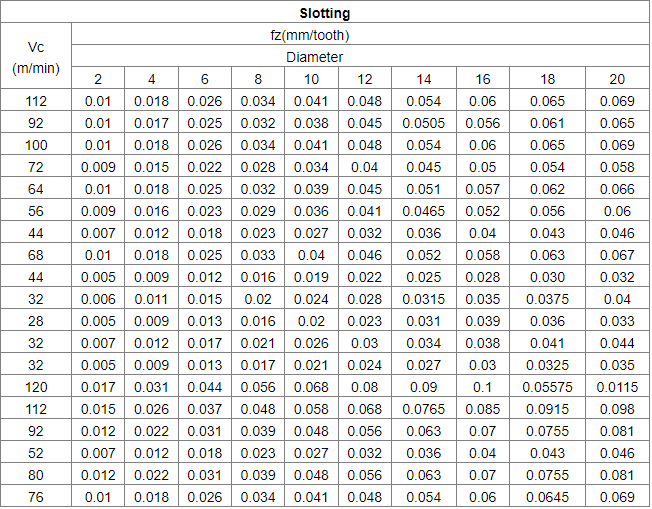
Task: Click the Vc value 100 cell
Action: (x=36, y=145)
